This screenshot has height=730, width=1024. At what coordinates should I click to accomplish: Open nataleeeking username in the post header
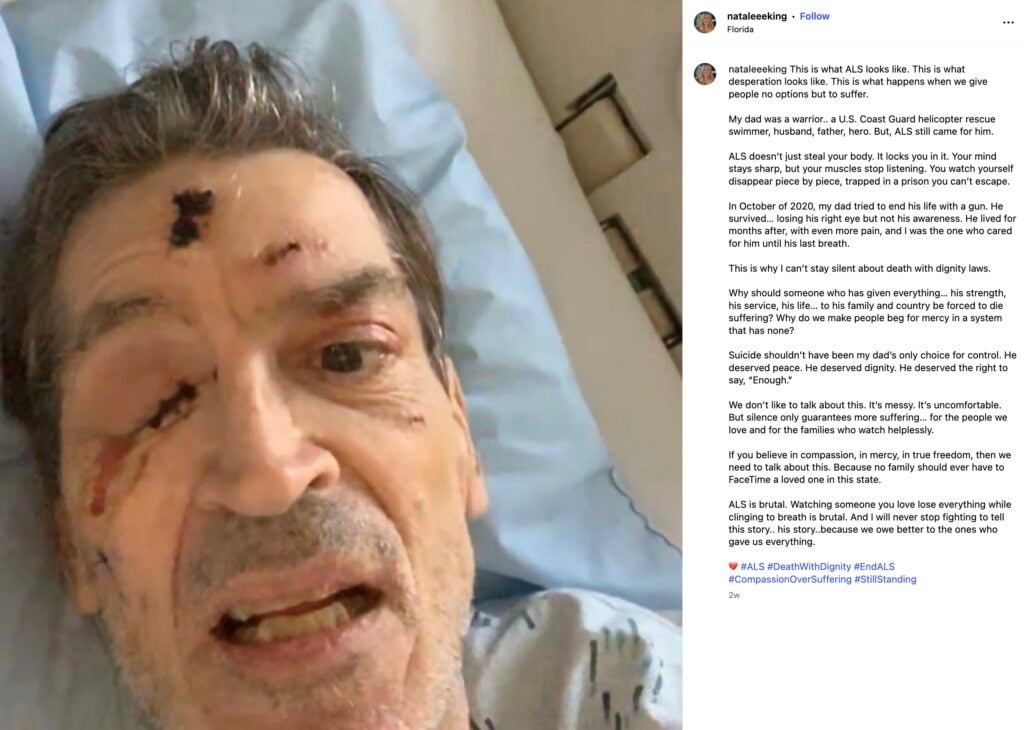[x=757, y=16]
